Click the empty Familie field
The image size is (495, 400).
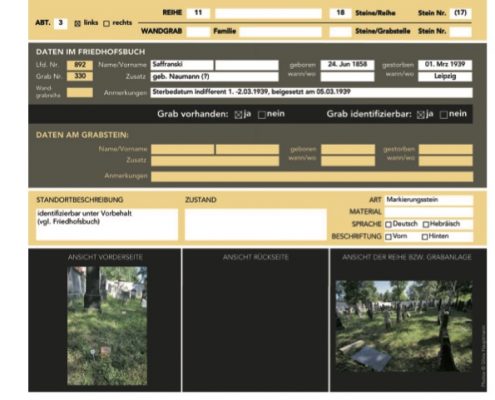click(280, 32)
